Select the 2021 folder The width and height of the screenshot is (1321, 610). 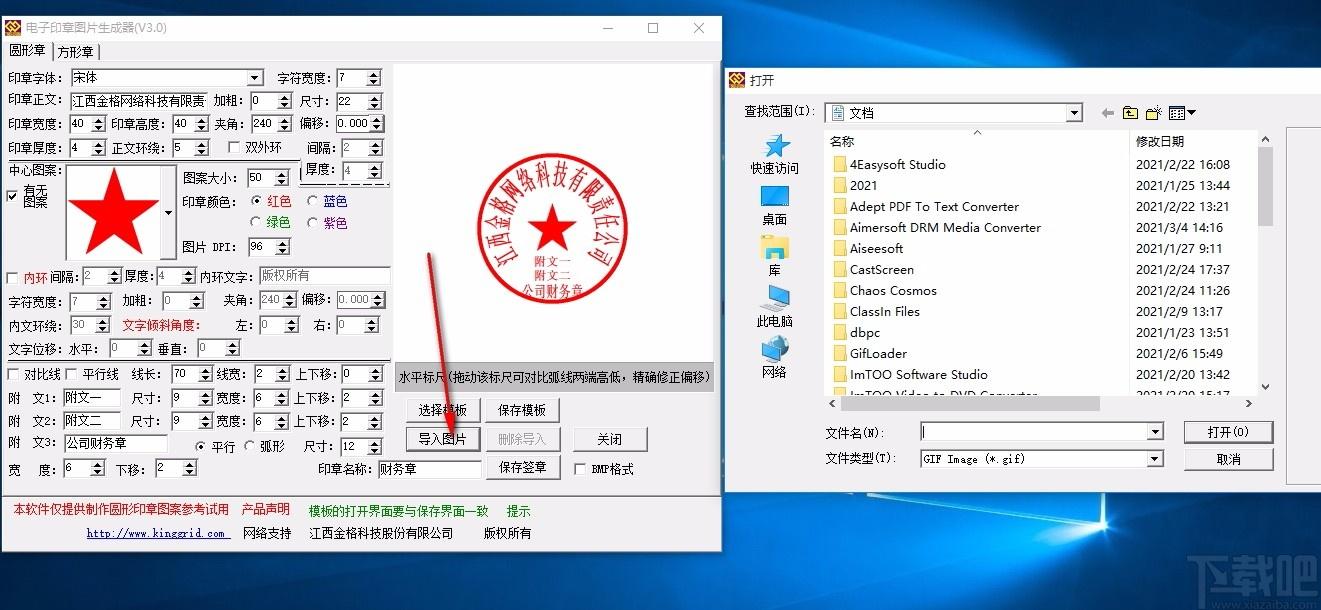click(854, 185)
